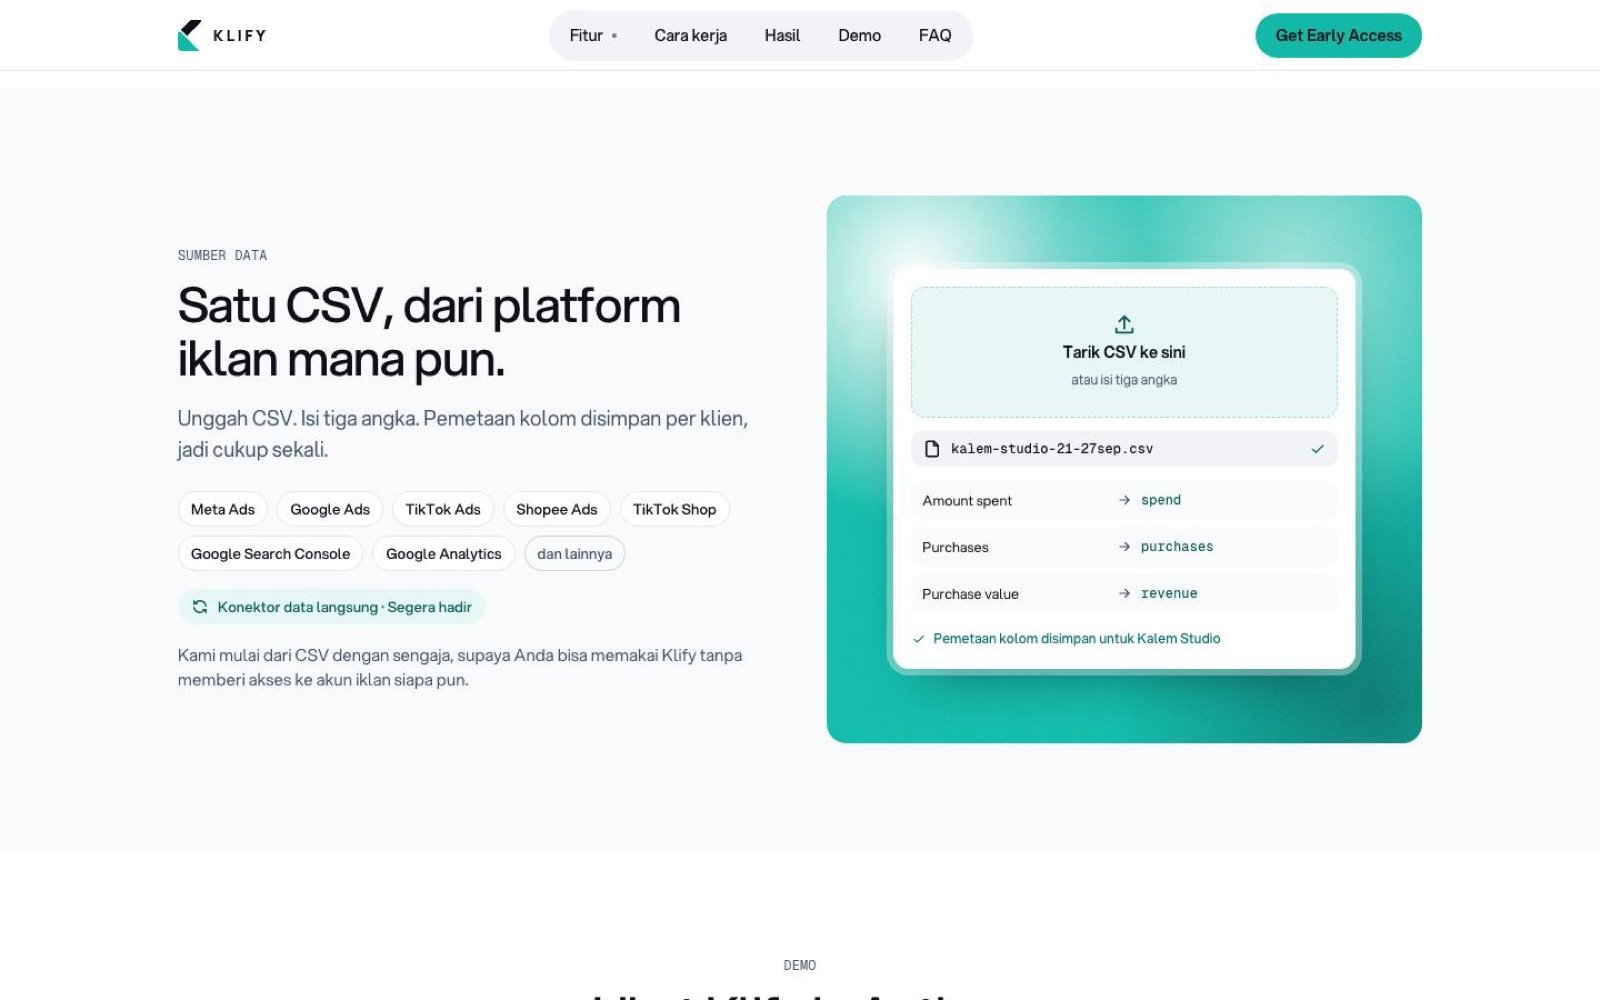Open the Cara kerja nav item
The width and height of the screenshot is (1600, 1000).
[x=690, y=35]
